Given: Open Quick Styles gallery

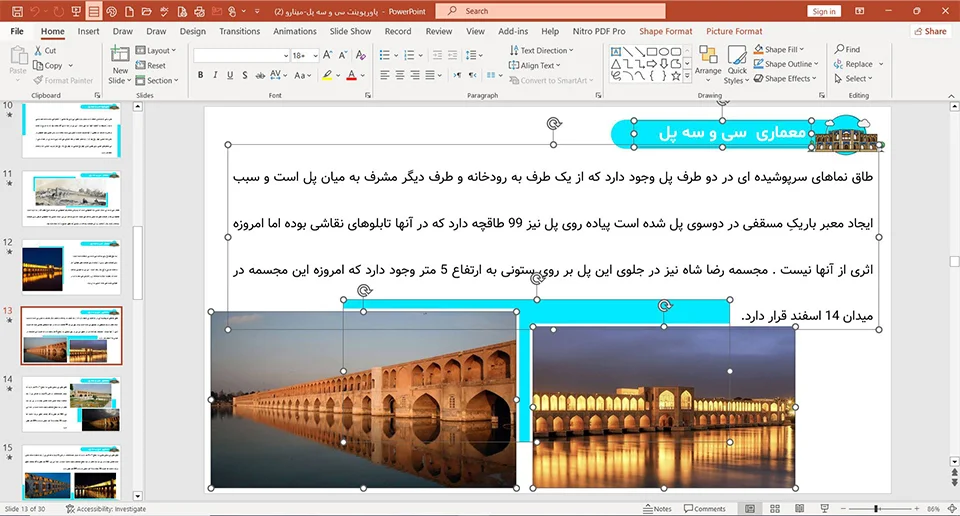Looking at the screenshot, I should 737,65.
